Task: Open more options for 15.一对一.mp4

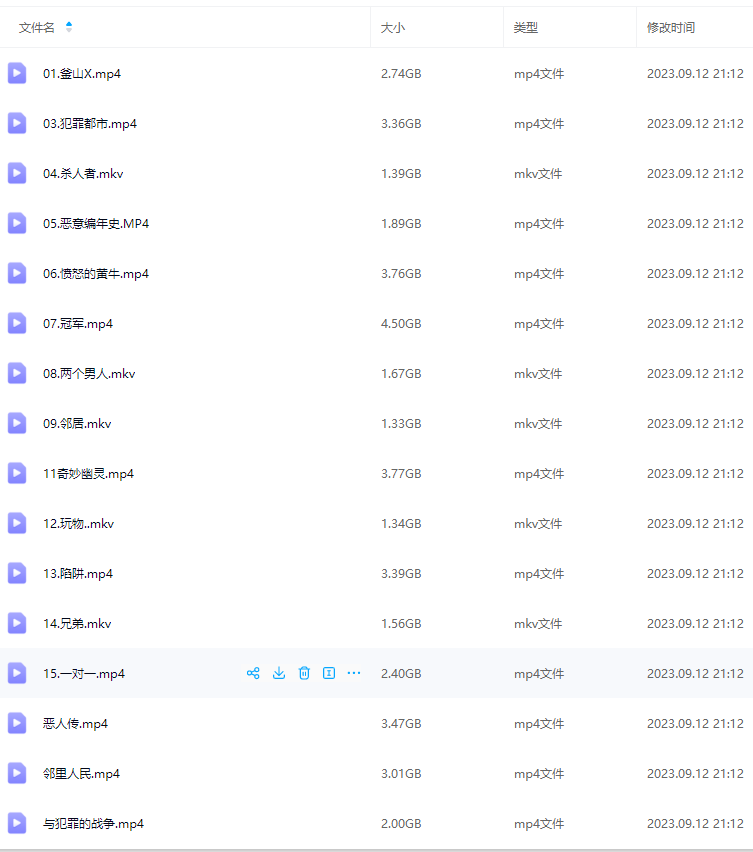Action: pyautogui.click(x=354, y=673)
